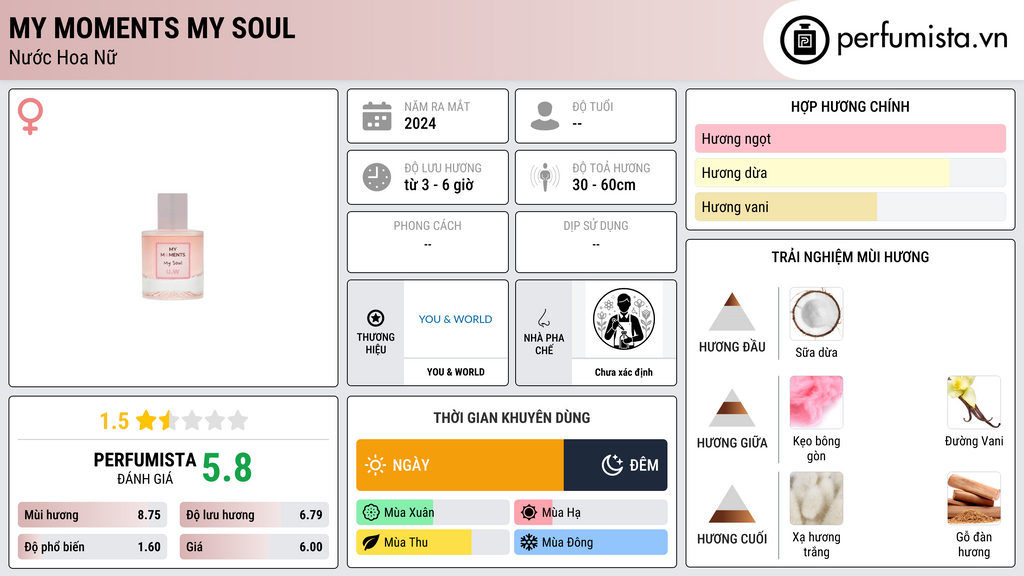Viewport: 1024px width, 576px height.
Task: Click the Đường Vani vanilla image
Action: (974, 402)
